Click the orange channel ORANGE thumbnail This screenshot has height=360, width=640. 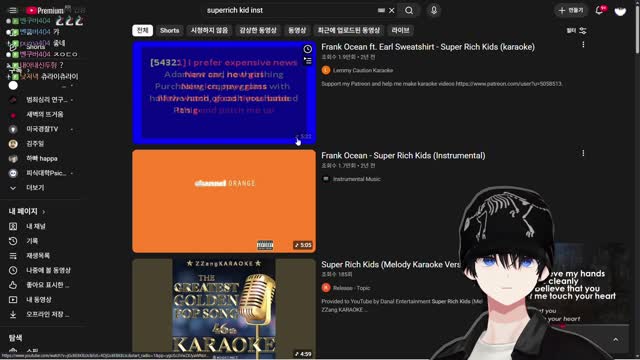[x=224, y=201]
